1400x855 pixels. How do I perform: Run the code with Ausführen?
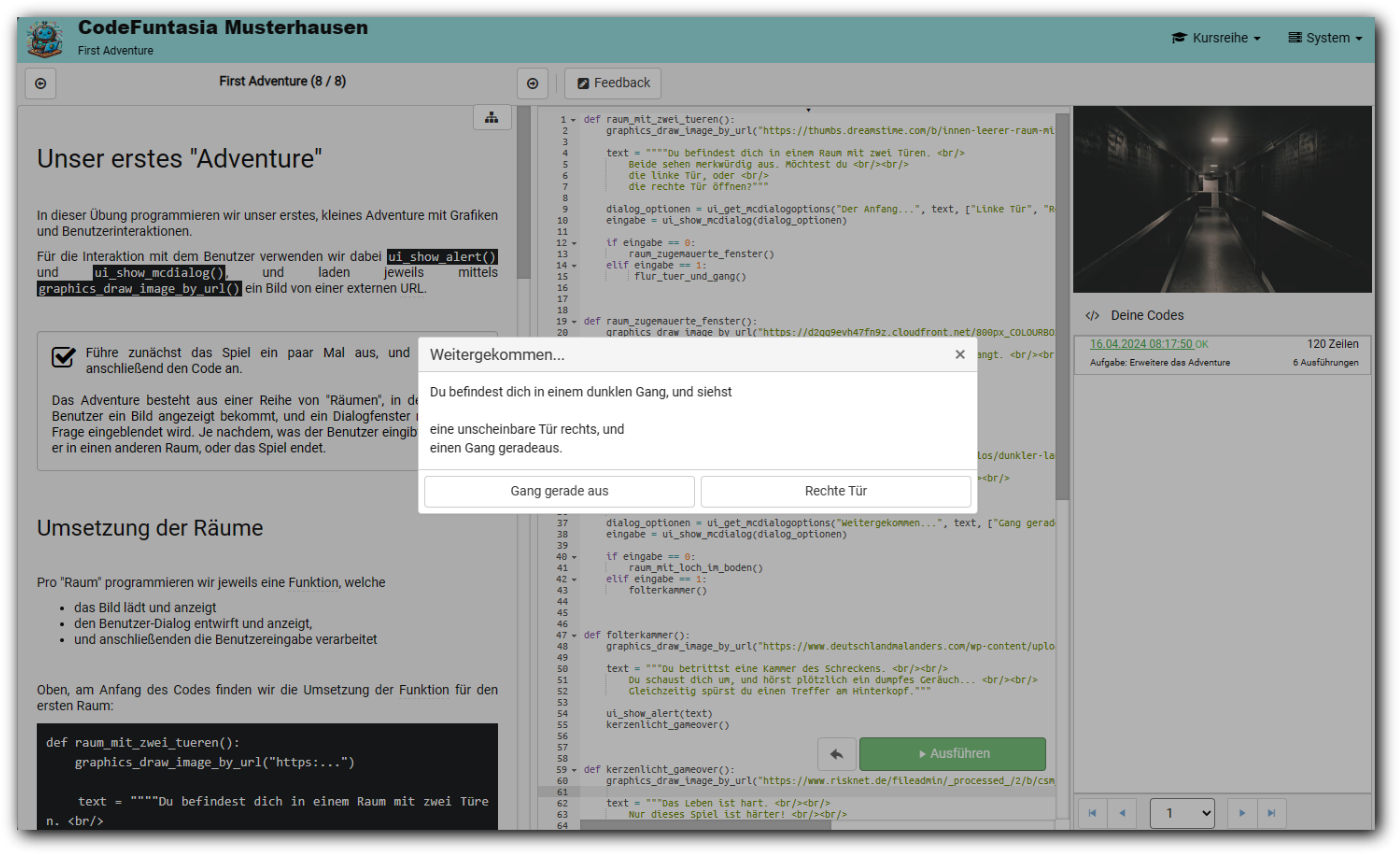pos(952,754)
